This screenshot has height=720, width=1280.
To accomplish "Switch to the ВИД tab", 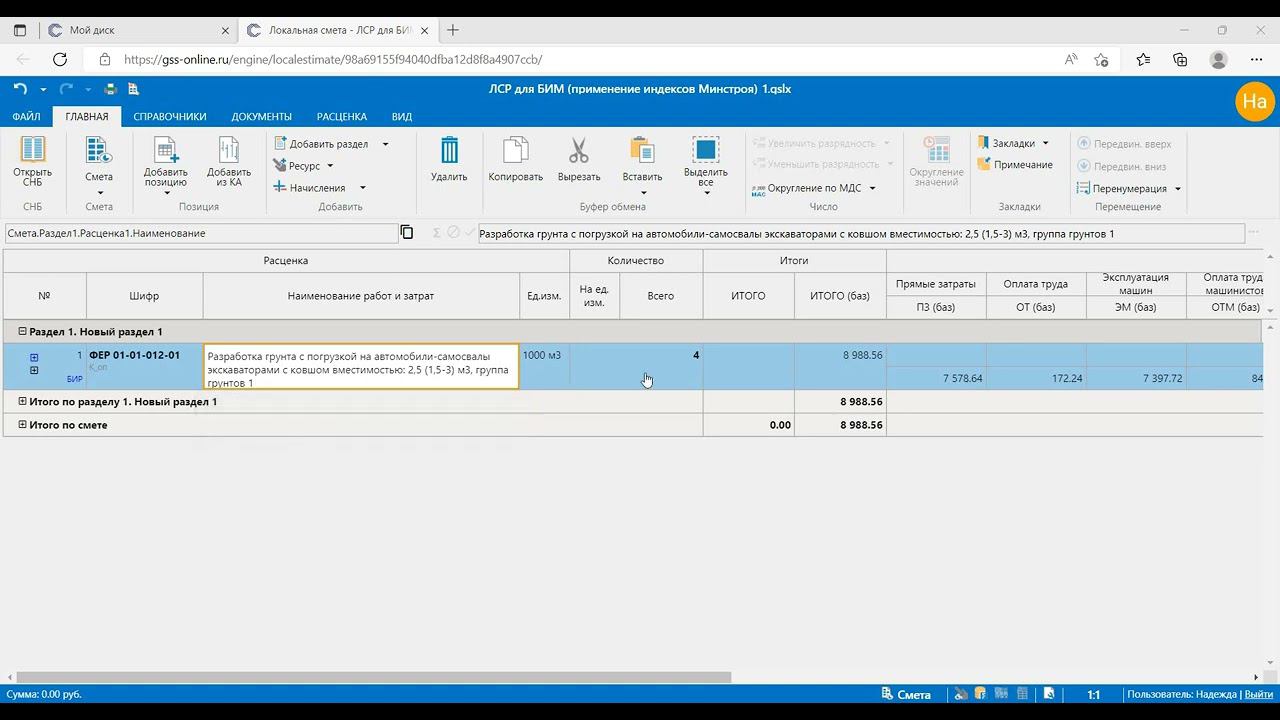I will pyautogui.click(x=402, y=117).
